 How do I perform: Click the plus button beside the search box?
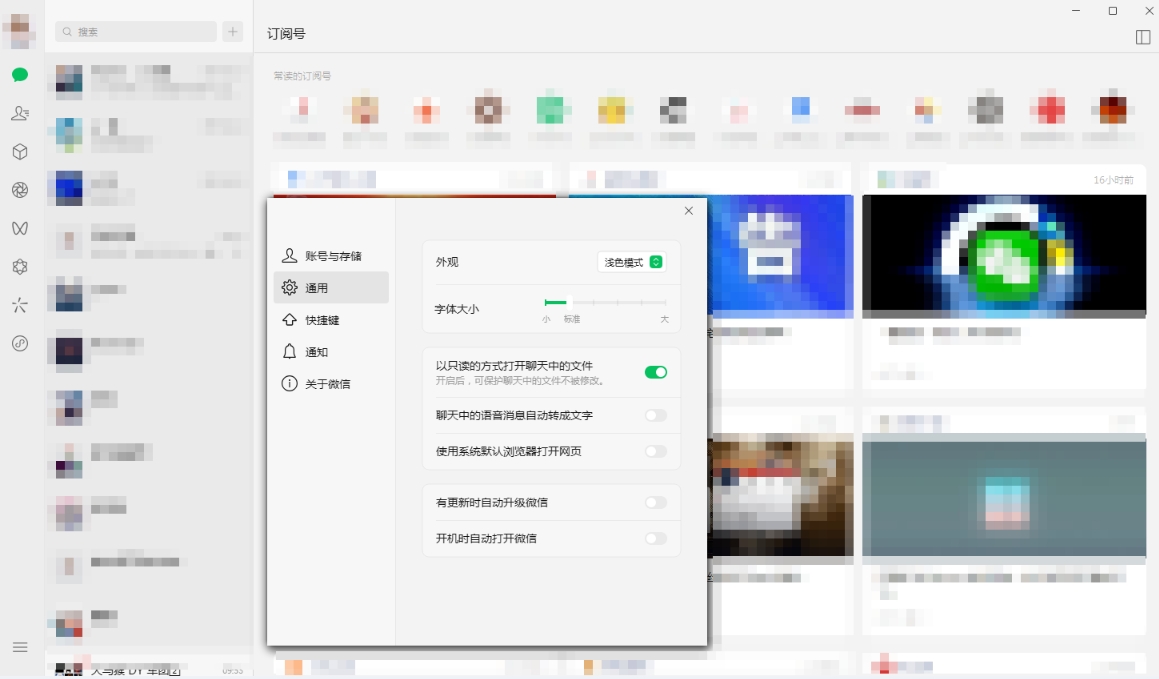point(233,31)
